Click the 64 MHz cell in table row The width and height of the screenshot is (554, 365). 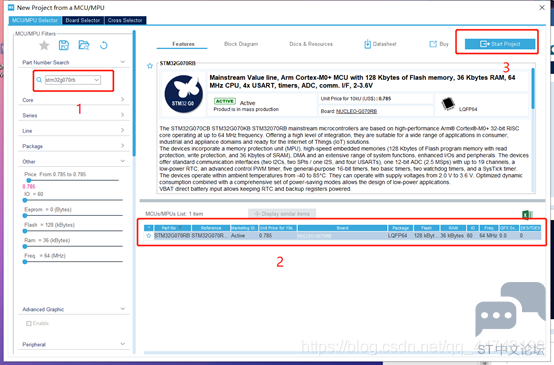point(488,236)
